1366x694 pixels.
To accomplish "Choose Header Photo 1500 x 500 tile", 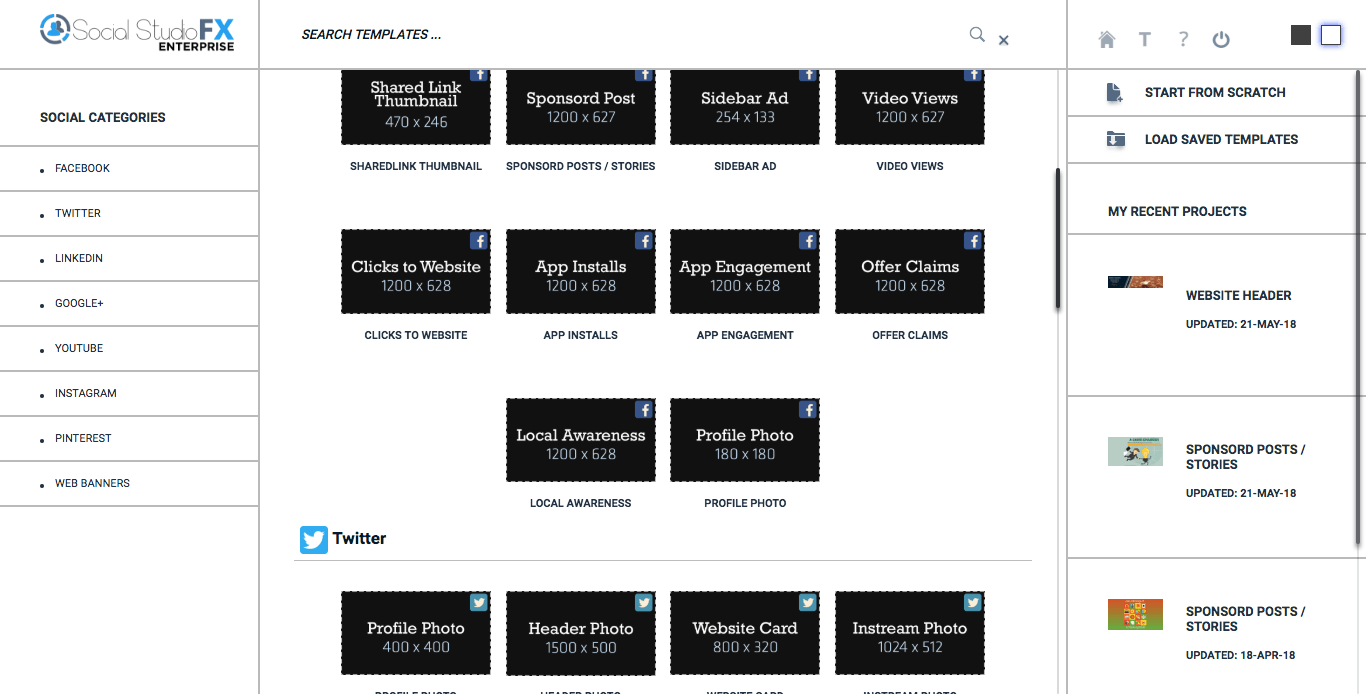I will [581, 633].
